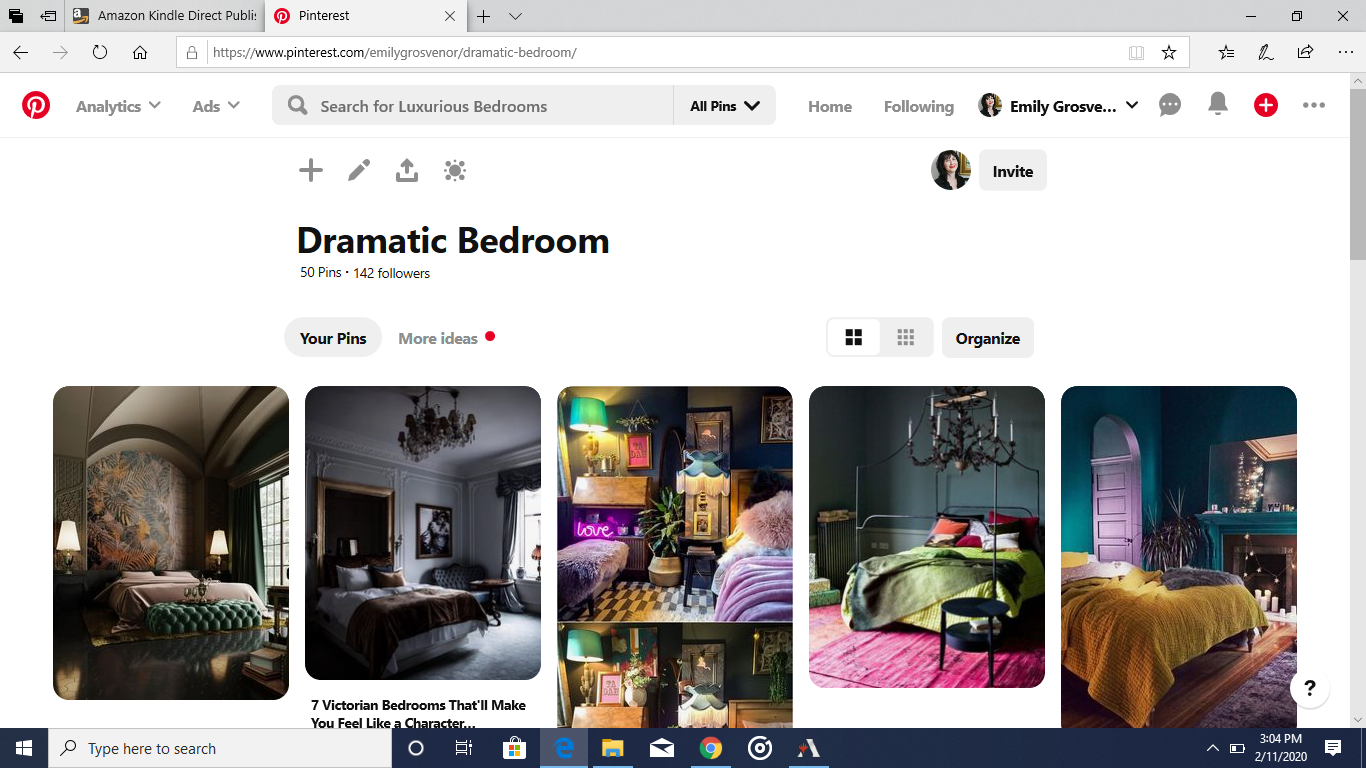Share the board via the upload icon
This screenshot has height=768, width=1366.
click(407, 171)
